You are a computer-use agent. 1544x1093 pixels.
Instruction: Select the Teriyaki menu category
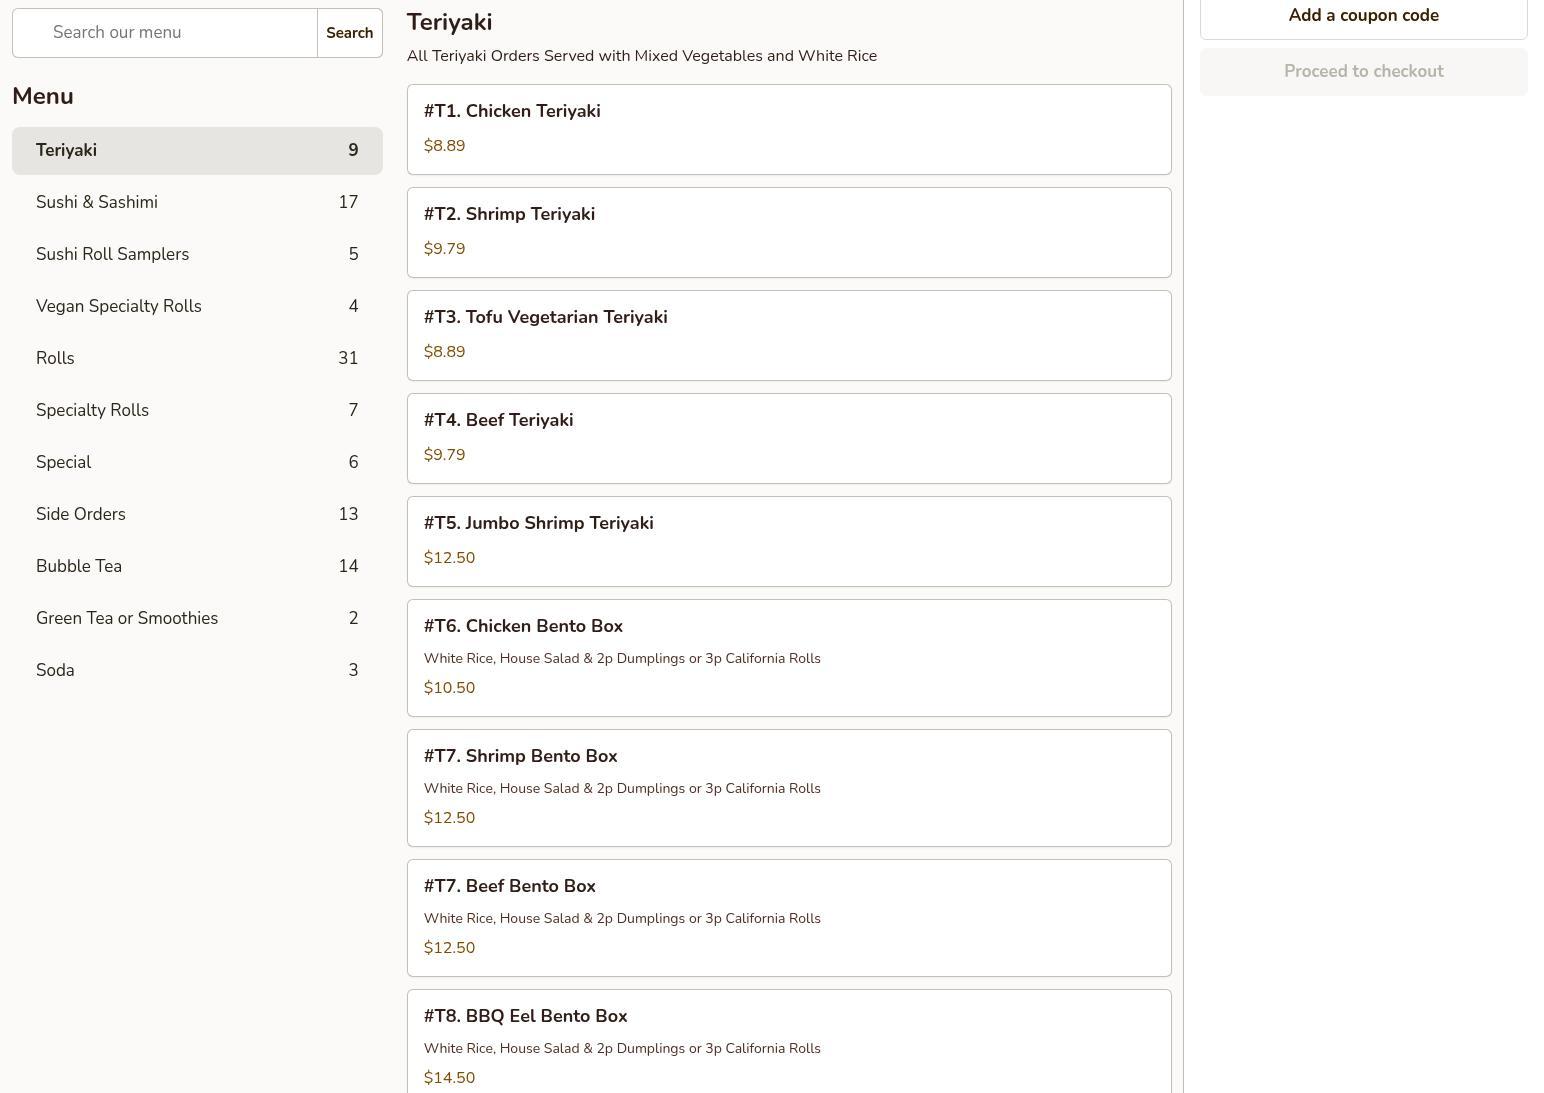pos(197,151)
